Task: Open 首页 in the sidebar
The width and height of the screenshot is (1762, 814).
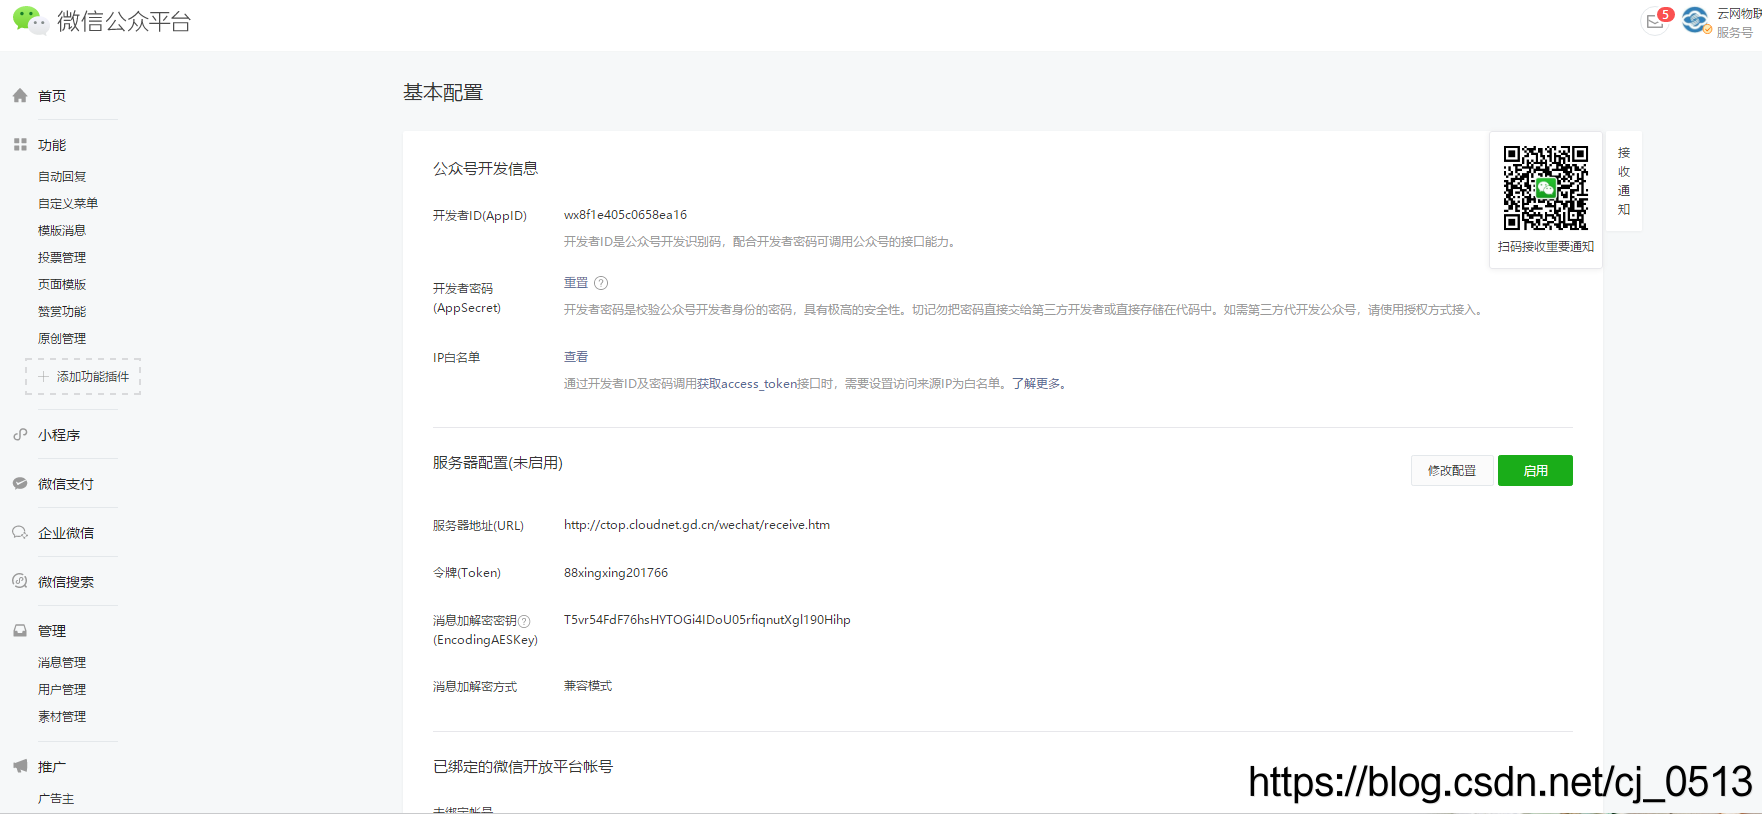Action: [x=52, y=96]
